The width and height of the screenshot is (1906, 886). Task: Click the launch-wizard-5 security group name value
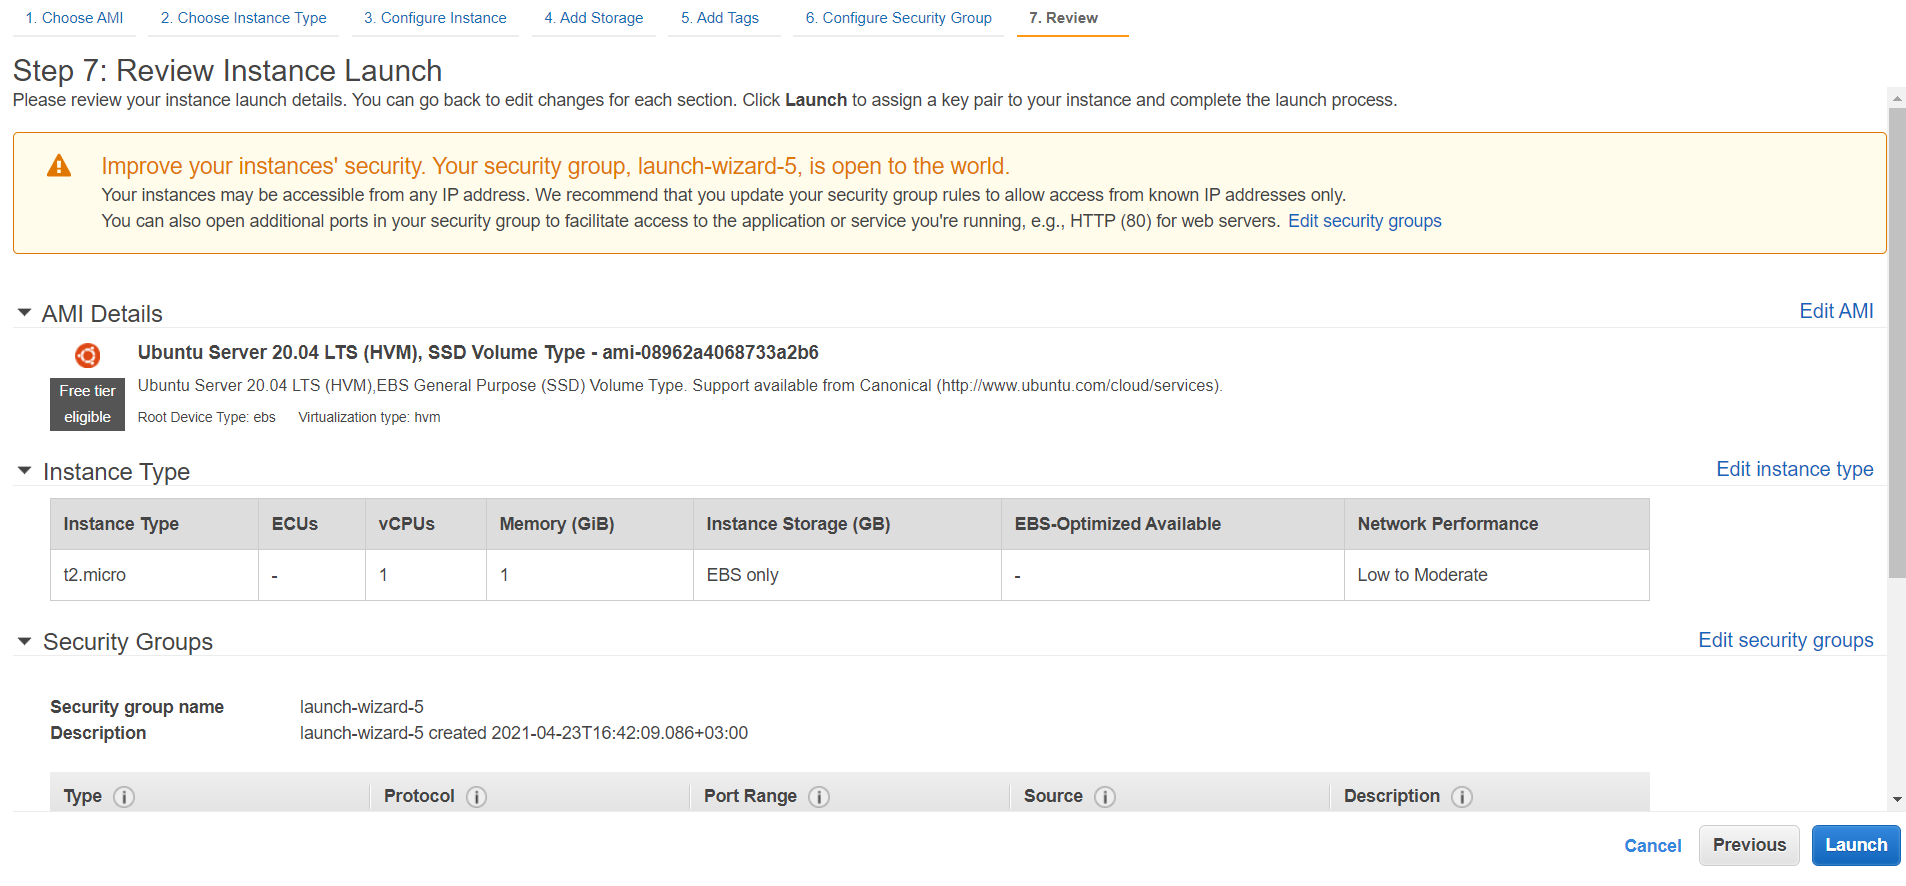(361, 707)
